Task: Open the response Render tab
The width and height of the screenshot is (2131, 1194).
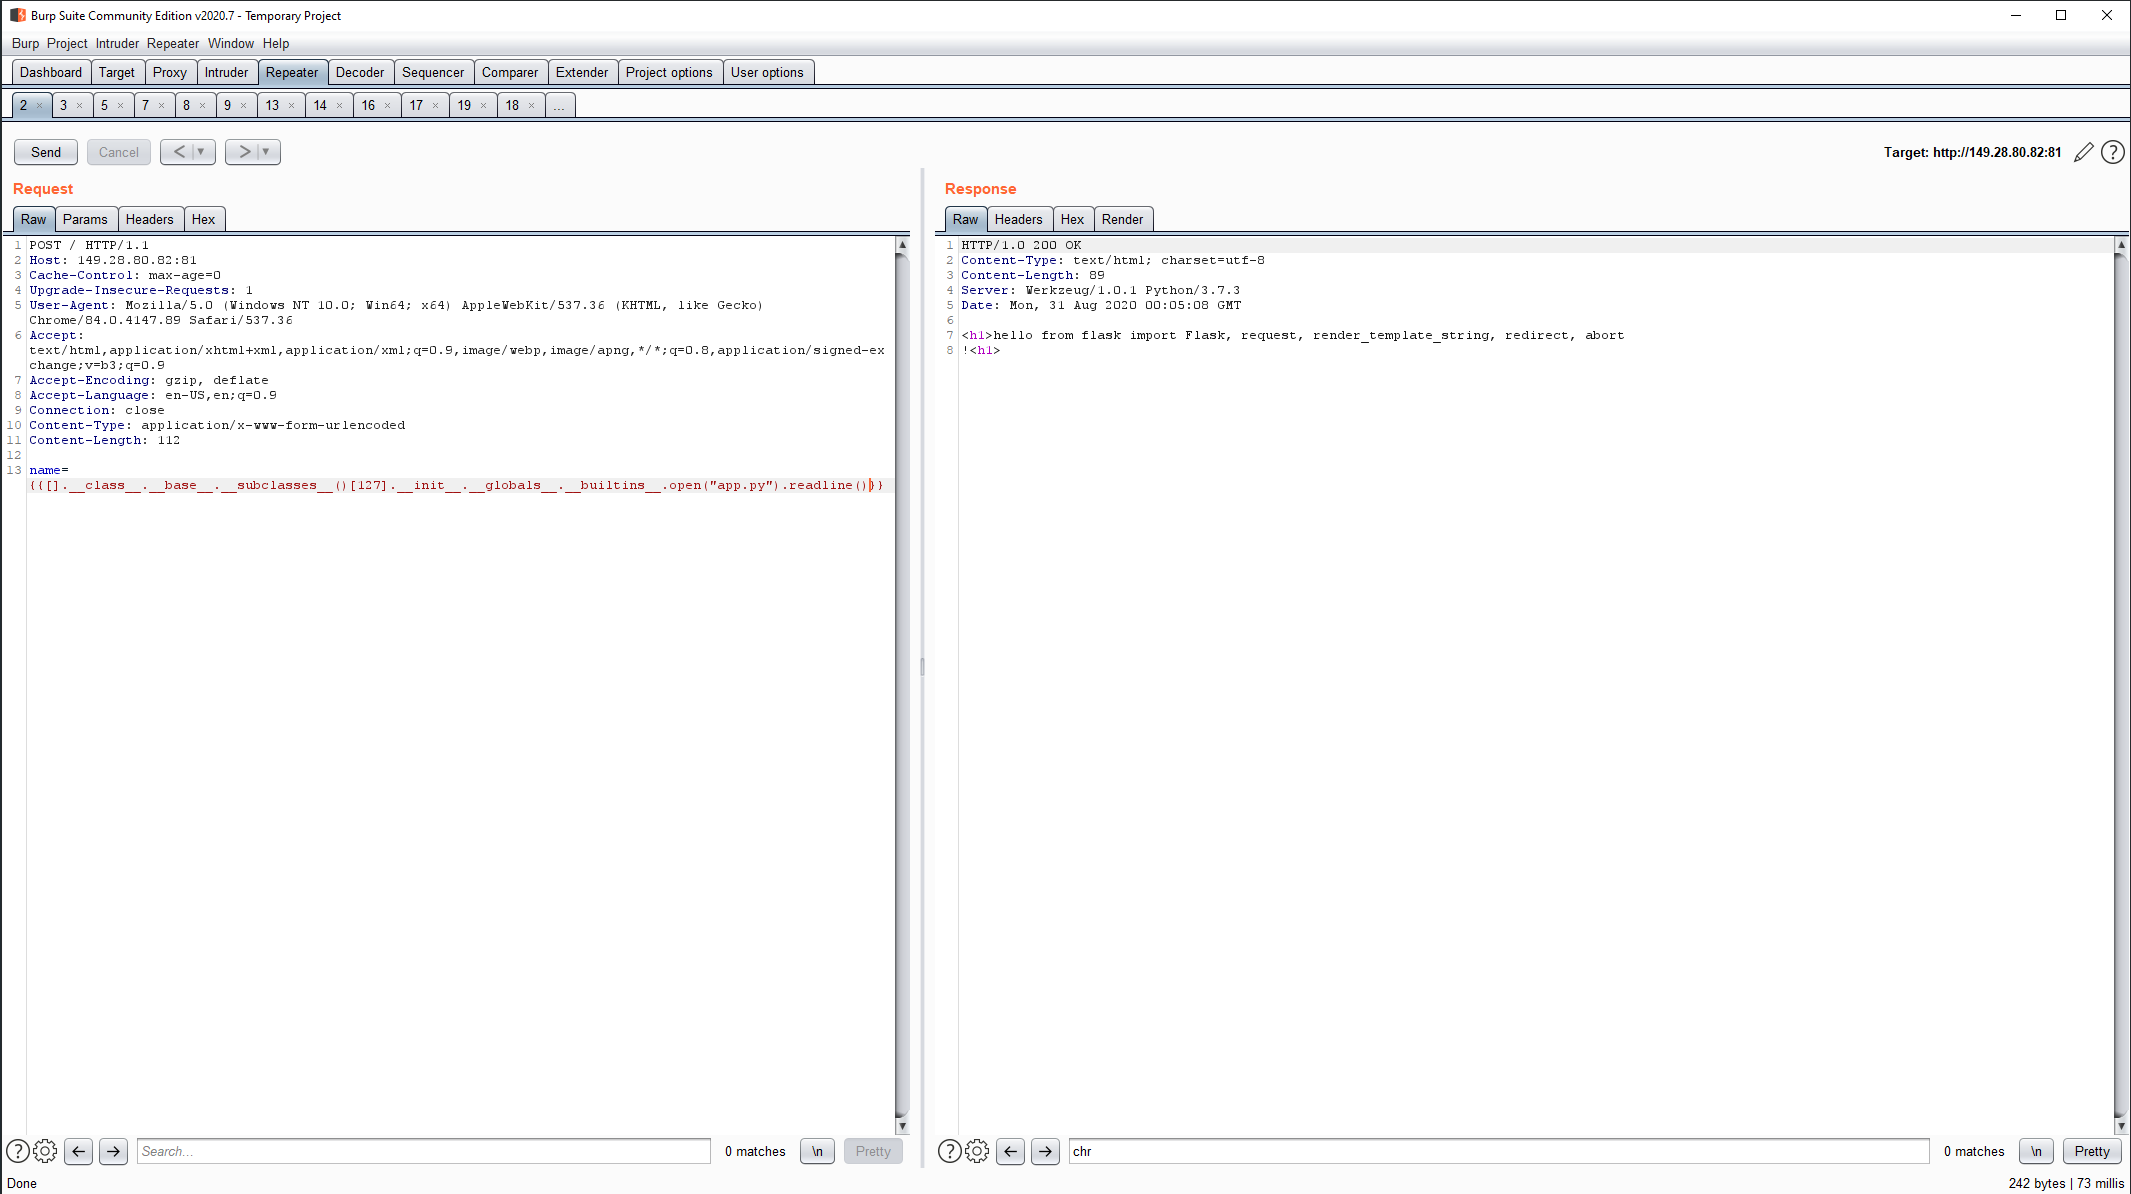Action: click(x=1122, y=219)
